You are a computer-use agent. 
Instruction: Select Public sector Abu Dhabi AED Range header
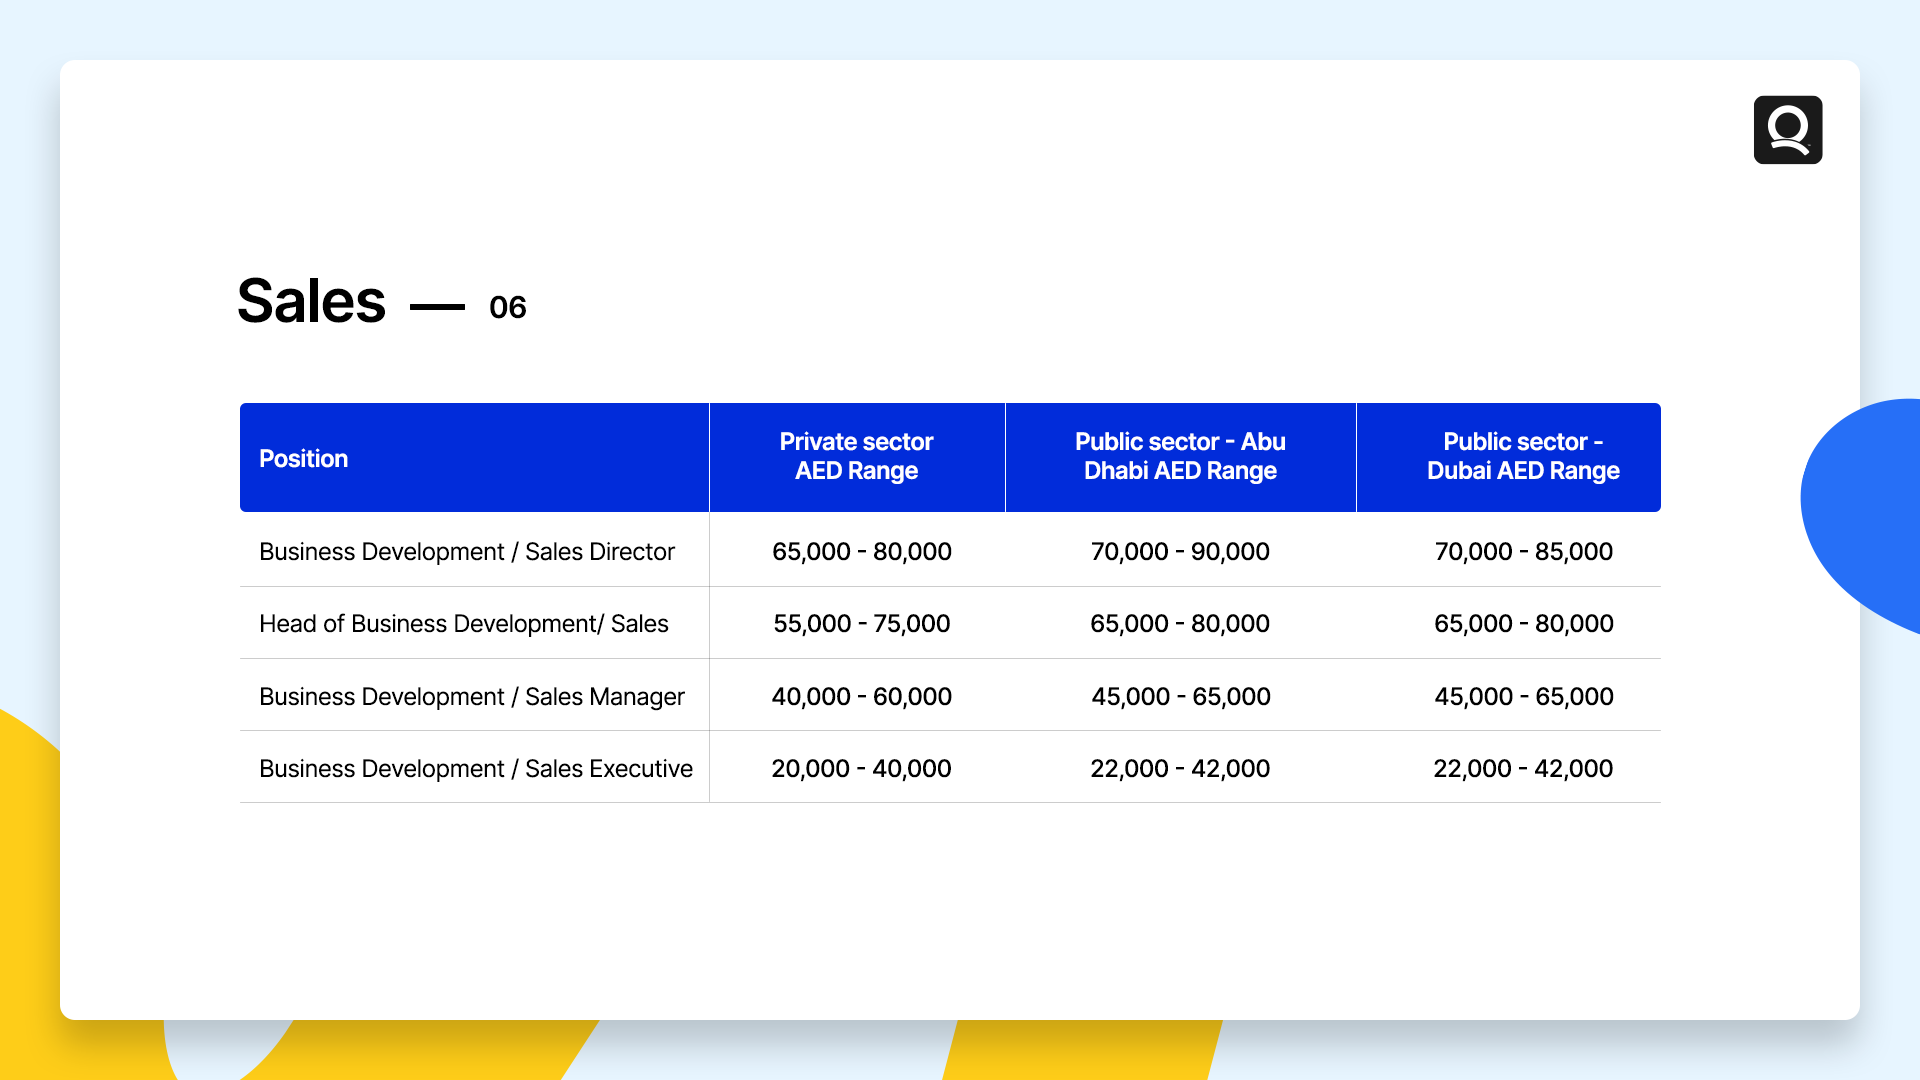click(1180, 456)
